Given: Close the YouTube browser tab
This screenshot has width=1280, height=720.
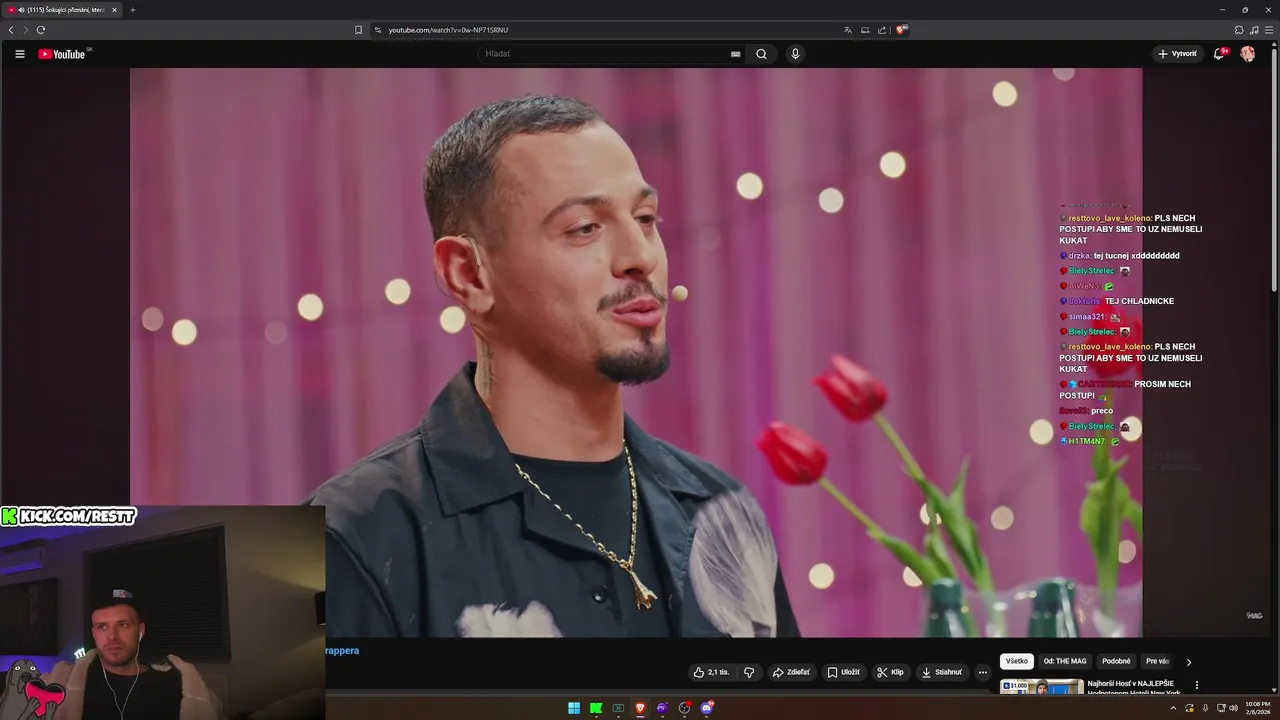Looking at the screenshot, I should tap(114, 10).
